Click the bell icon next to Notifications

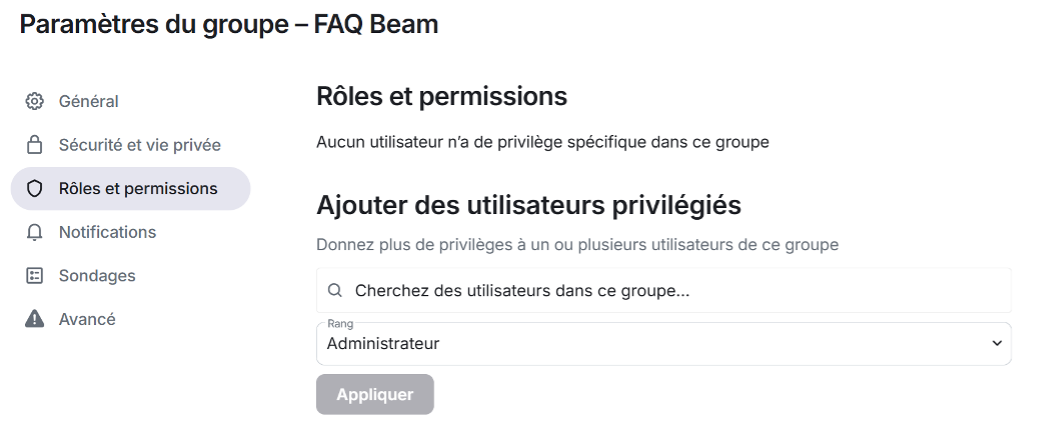pyautogui.click(x=35, y=233)
